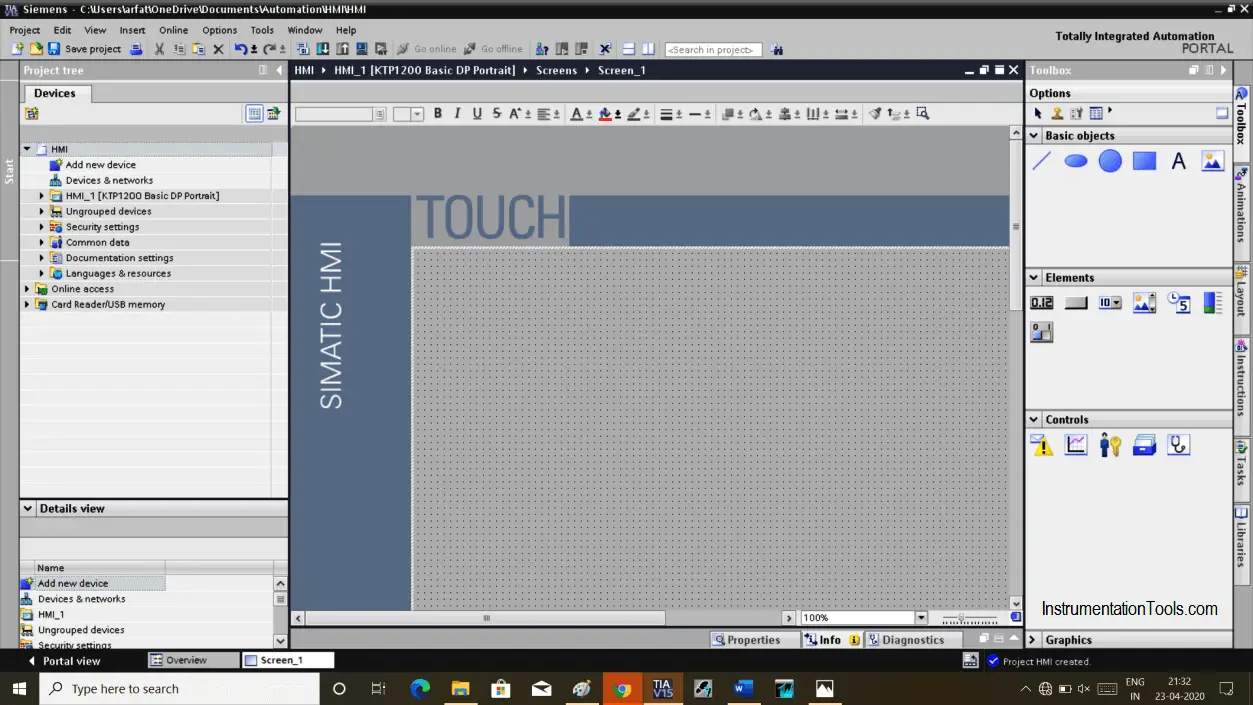Expand the Languages & resources node
Image resolution: width=1253 pixels, height=705 pixels.
pyautogui.click(x=42, y=273)
